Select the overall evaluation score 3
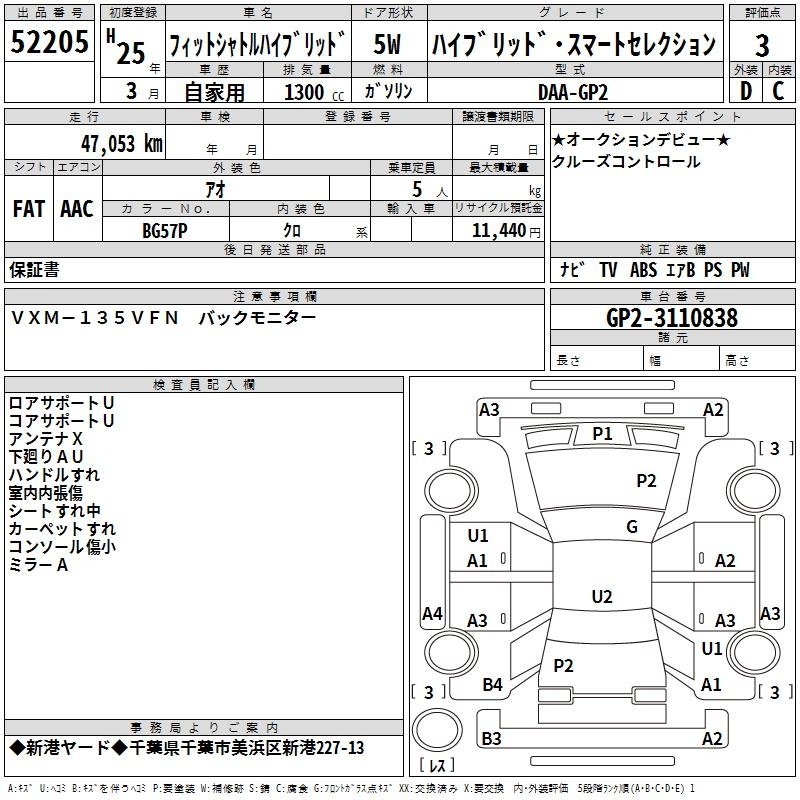Viewport: 800px width, 800px height. click(x=762, y=45)
